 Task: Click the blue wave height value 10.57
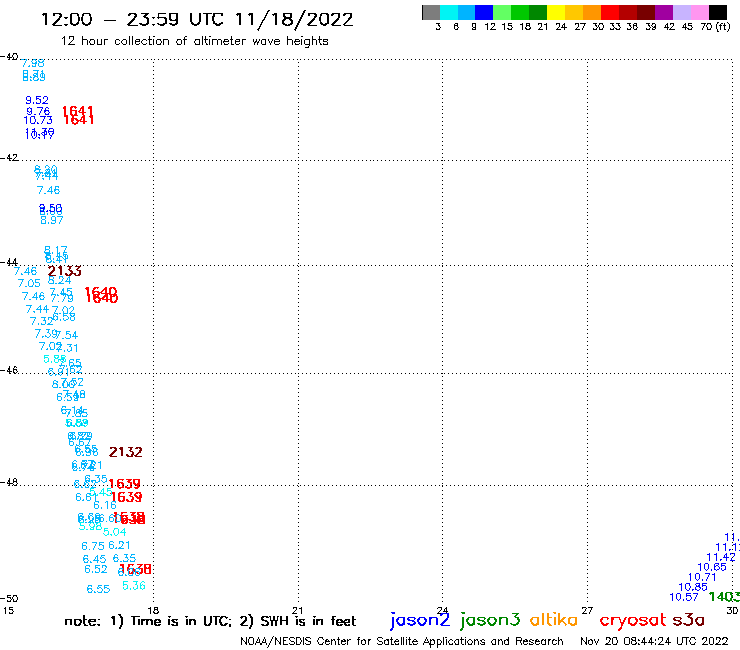[x=684, y=597]
